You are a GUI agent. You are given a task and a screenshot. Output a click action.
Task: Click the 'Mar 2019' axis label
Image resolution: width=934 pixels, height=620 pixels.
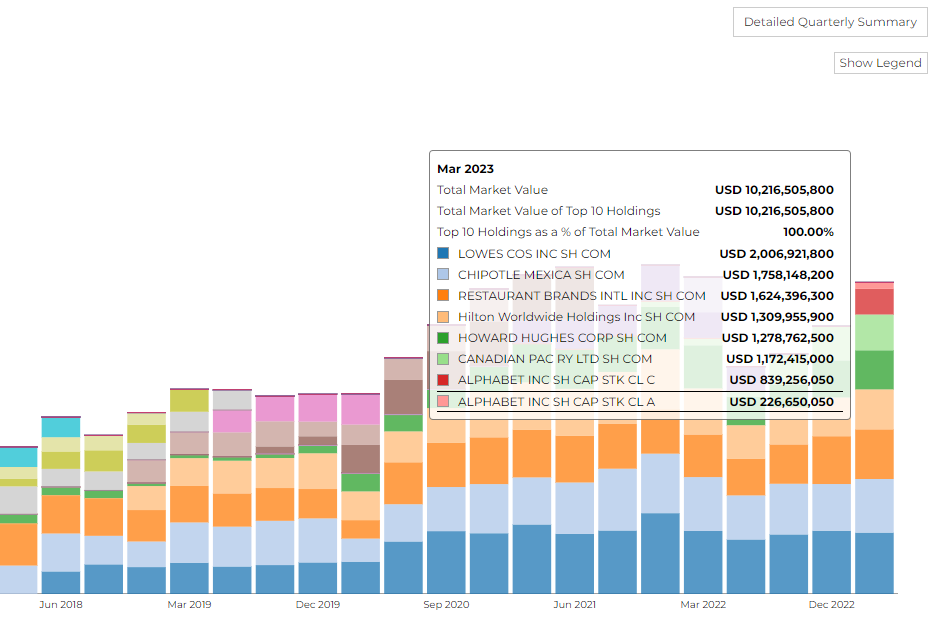coord(189,605)
